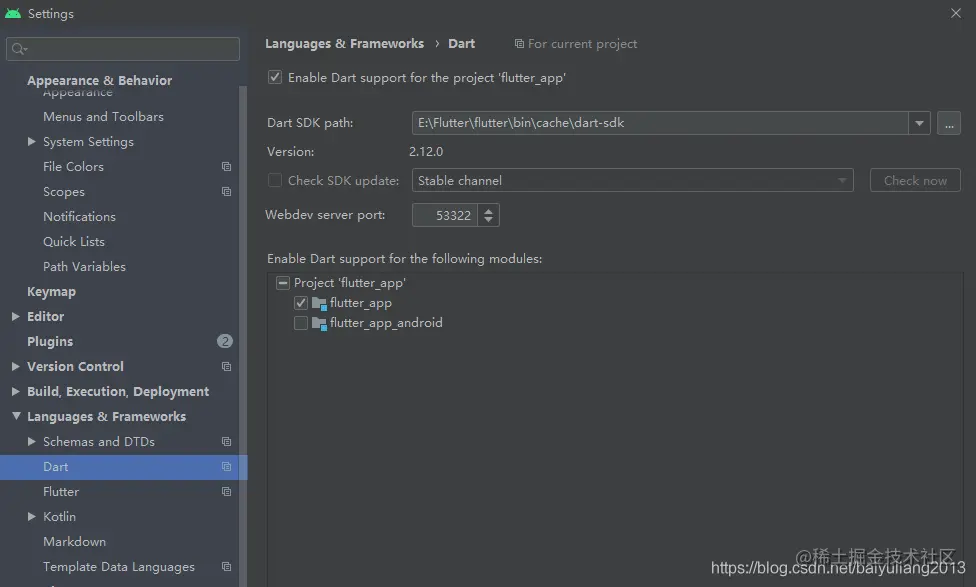The height and width of the screenshot is (587, 976).
Task: Check the flutter_app_android module checkbox
Action: click(301, 322)
